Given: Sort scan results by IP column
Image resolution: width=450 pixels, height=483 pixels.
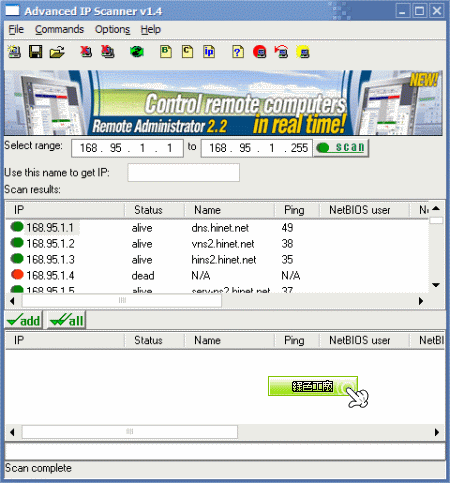Looking at the screenshot, I should (65, 210).
